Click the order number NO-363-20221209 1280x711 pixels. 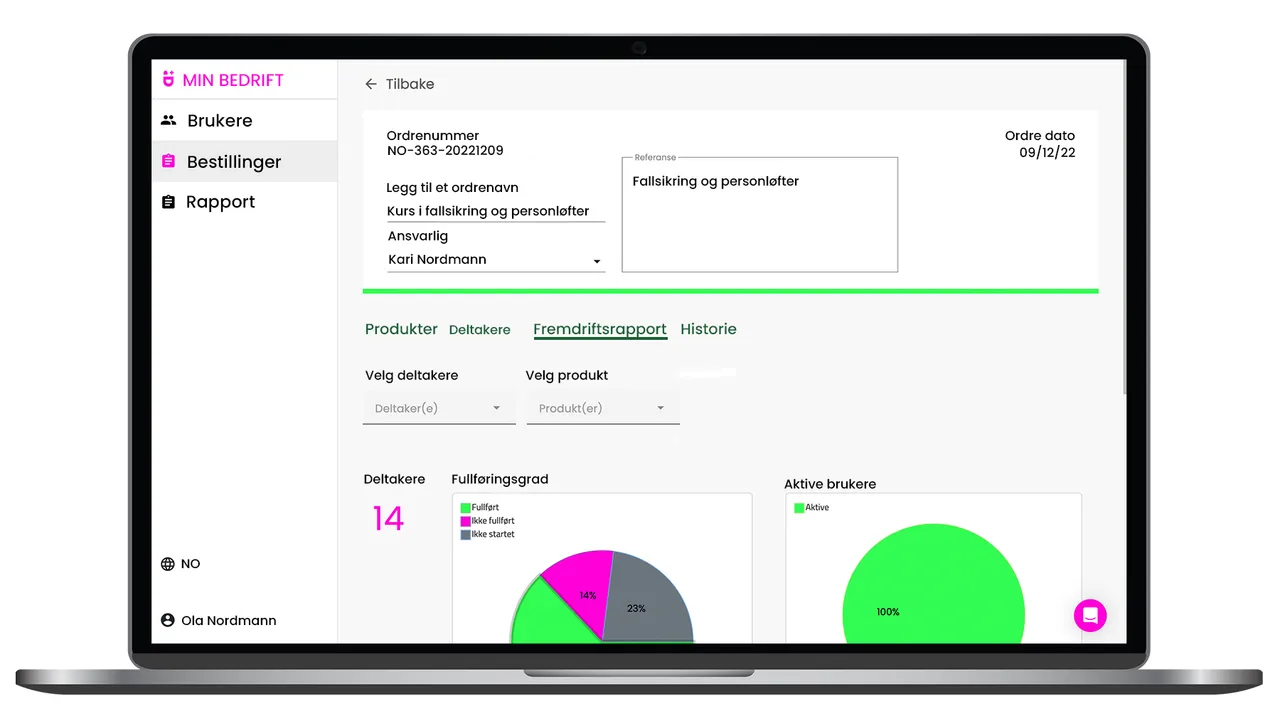coord(445,151)
